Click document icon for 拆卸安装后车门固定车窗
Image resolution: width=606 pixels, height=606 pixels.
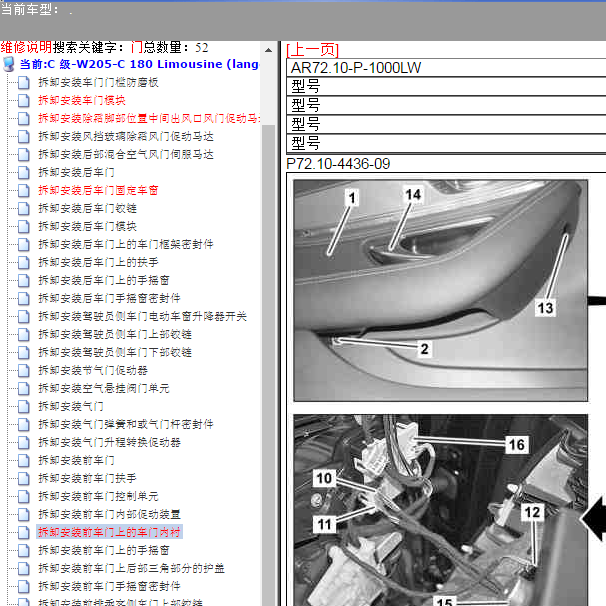pyautogui.click(x=24, y=190)
